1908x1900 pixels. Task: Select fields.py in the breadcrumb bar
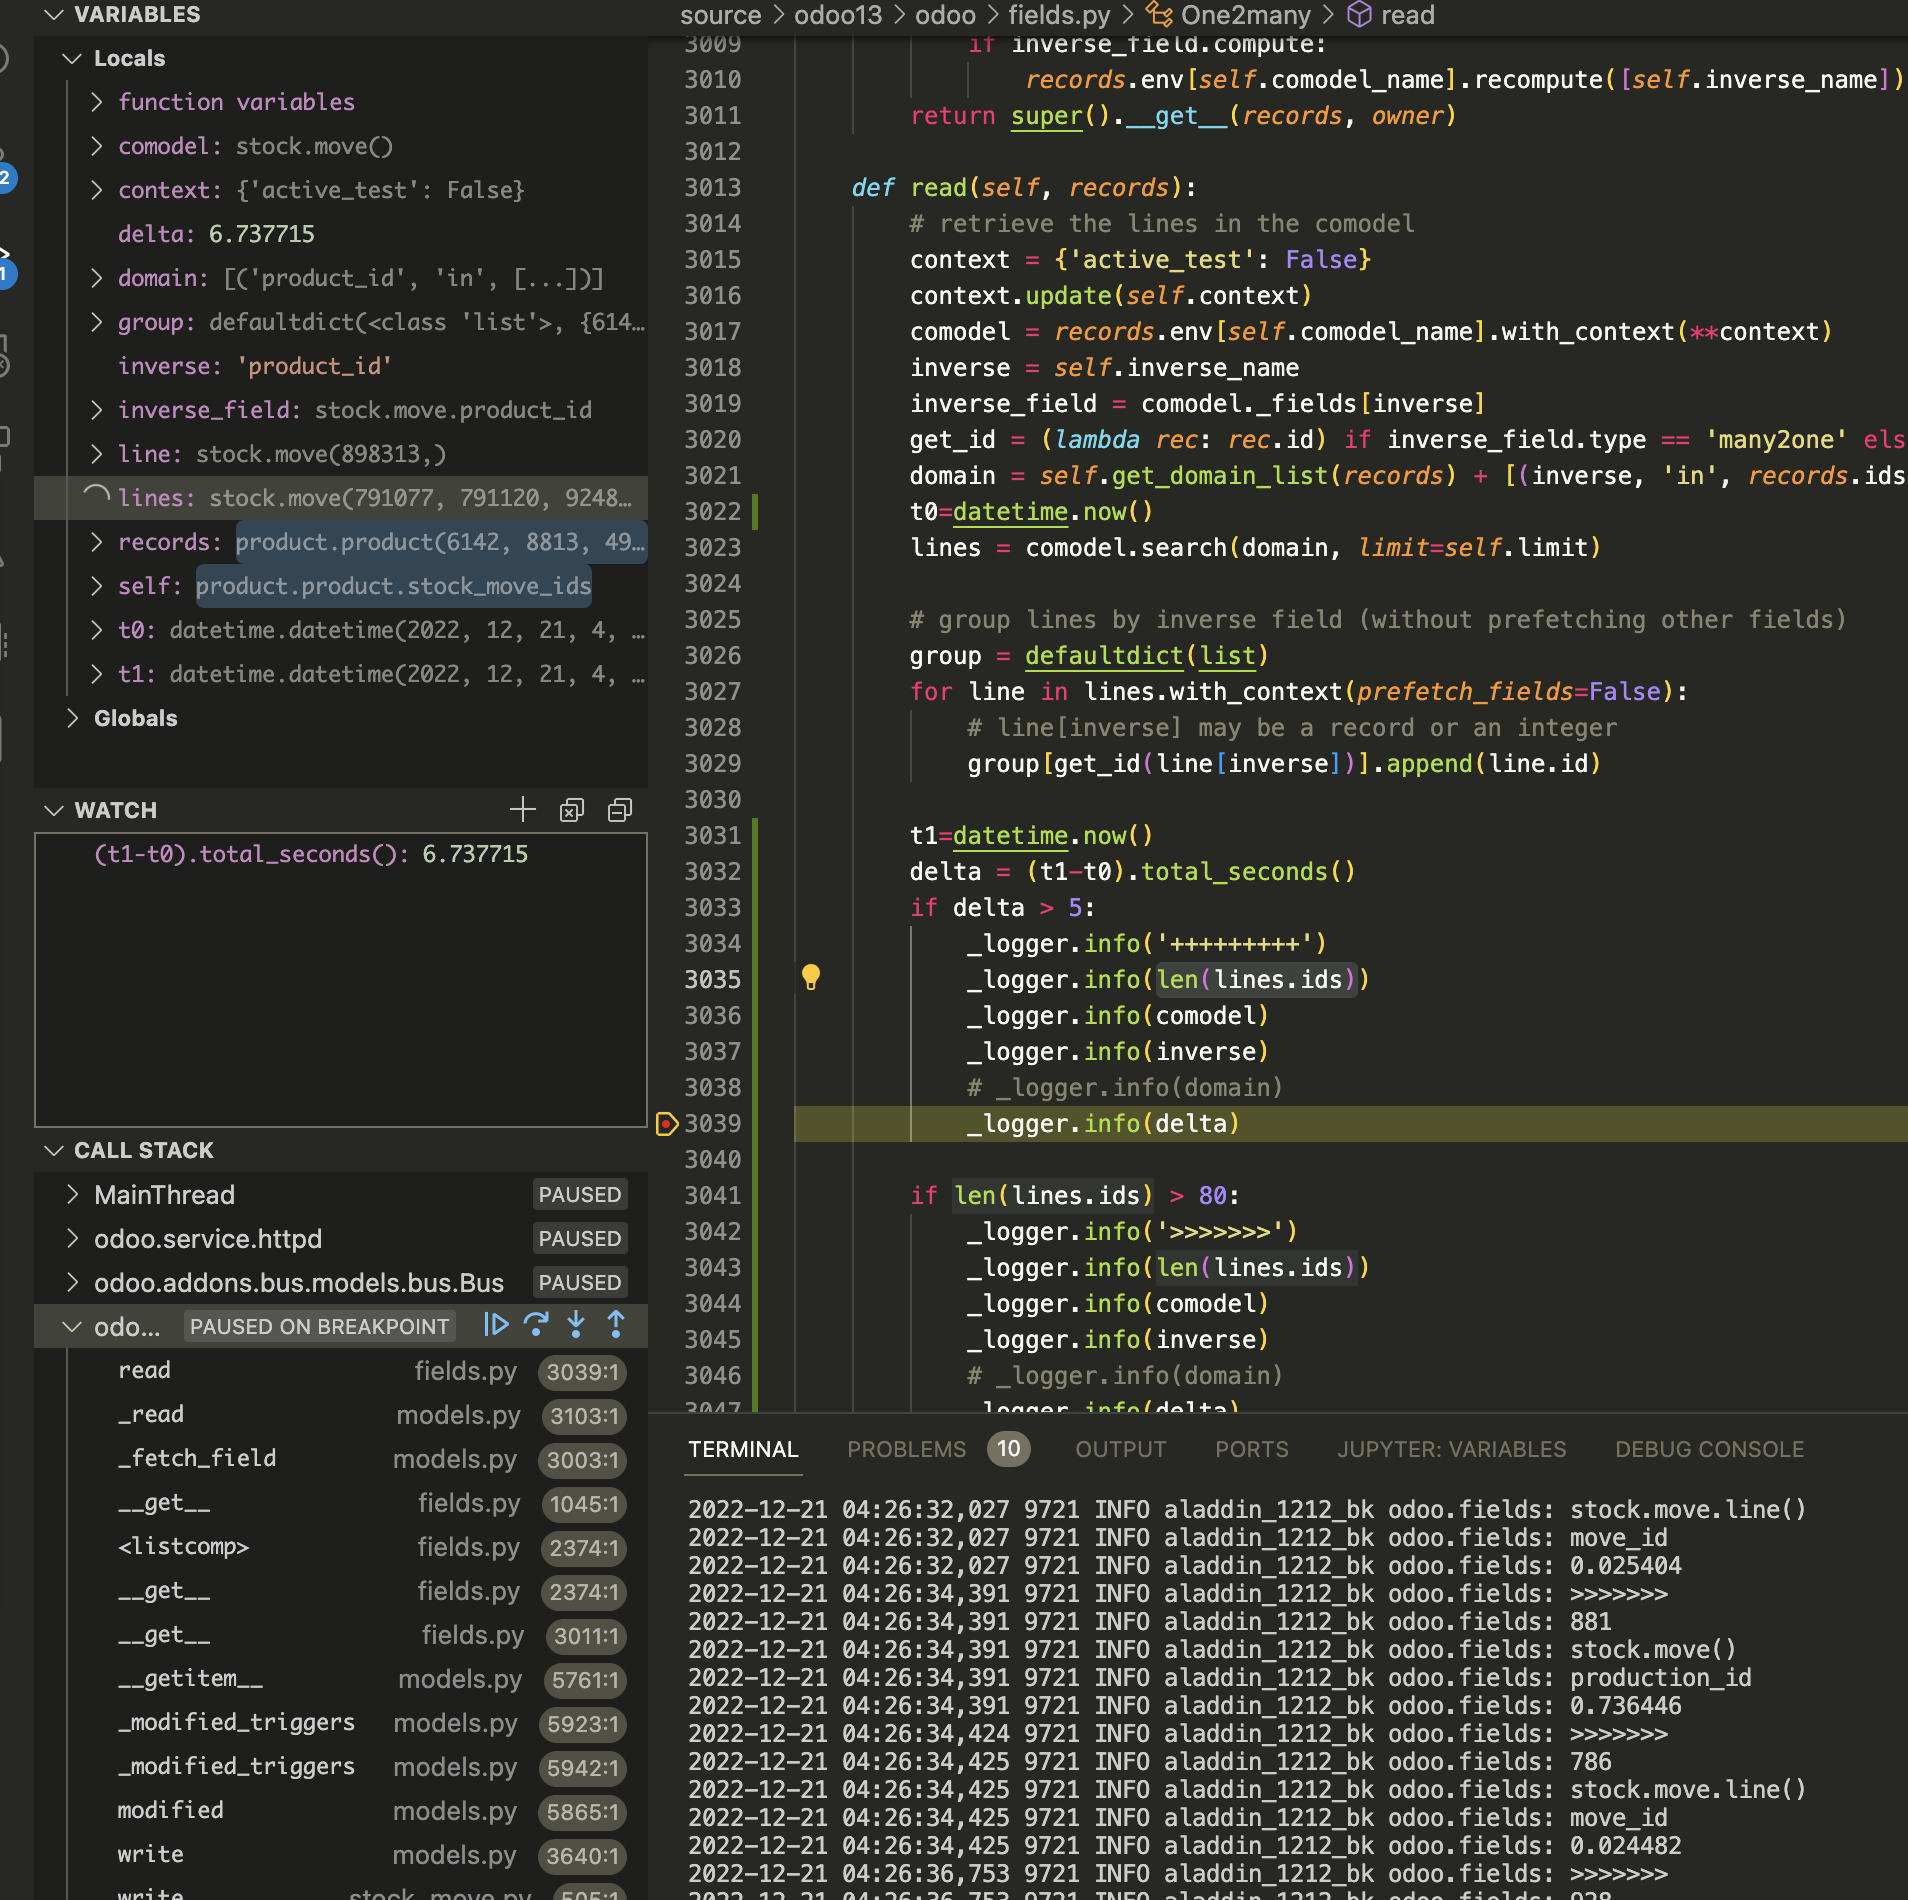pos(1056,15)
